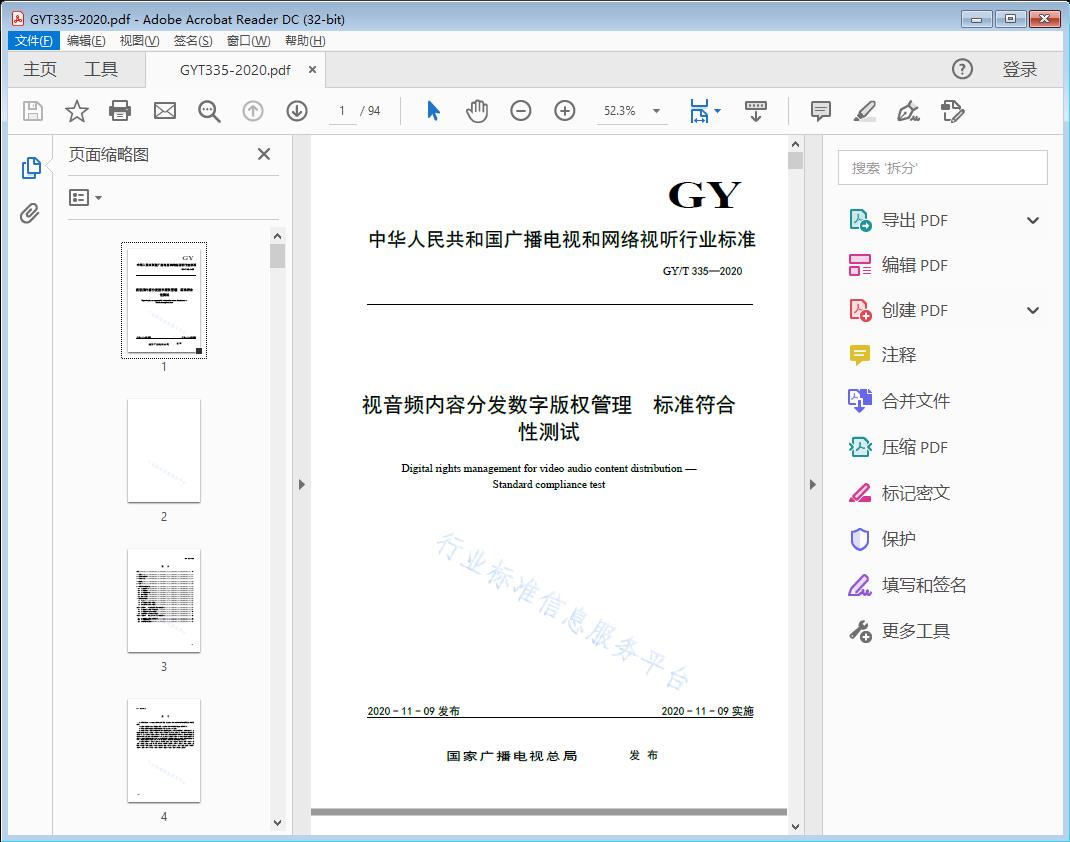Screen dimensions: 1070x842
Task: Switch to the 主页 tab
Action: point(40,69)
